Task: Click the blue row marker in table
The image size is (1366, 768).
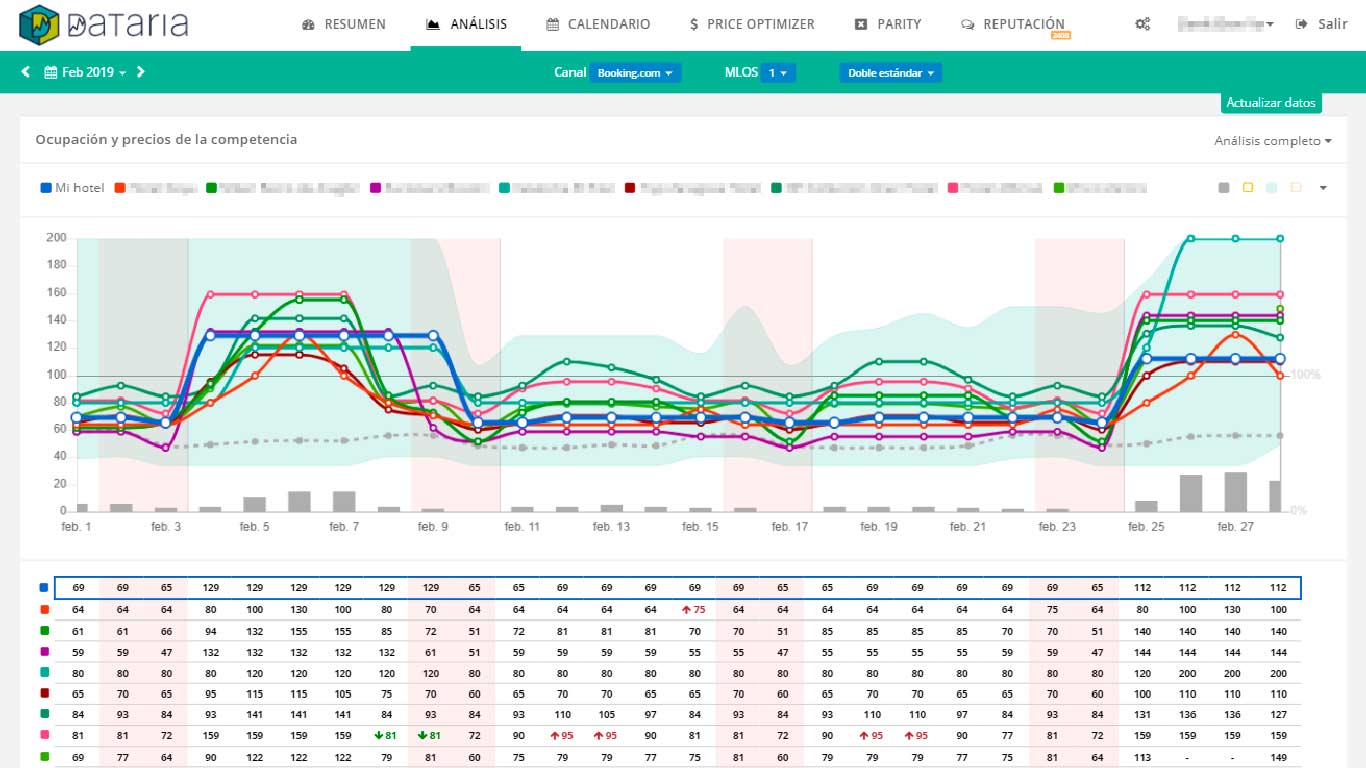Action: [x=44, y=588]
